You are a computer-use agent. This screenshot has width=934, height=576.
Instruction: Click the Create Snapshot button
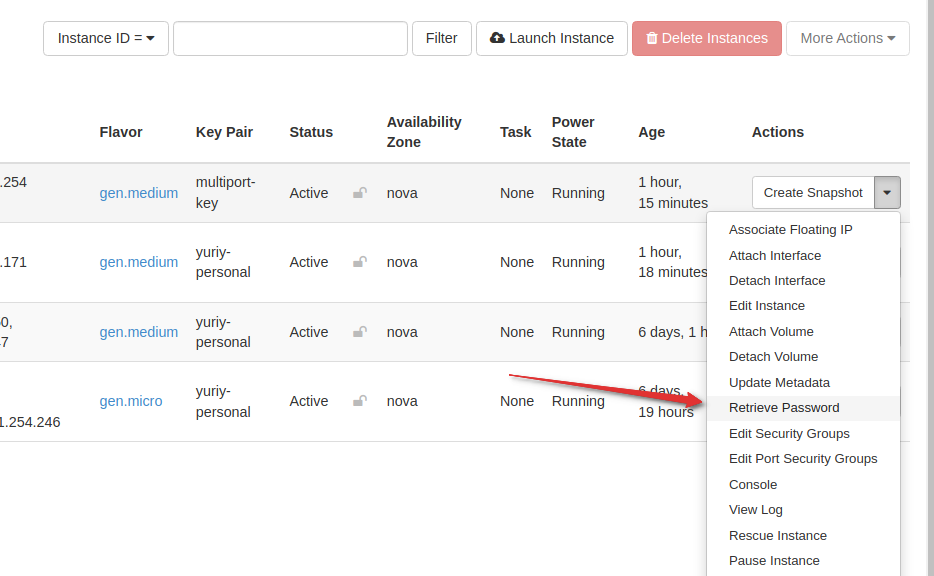tap(812, 193)
